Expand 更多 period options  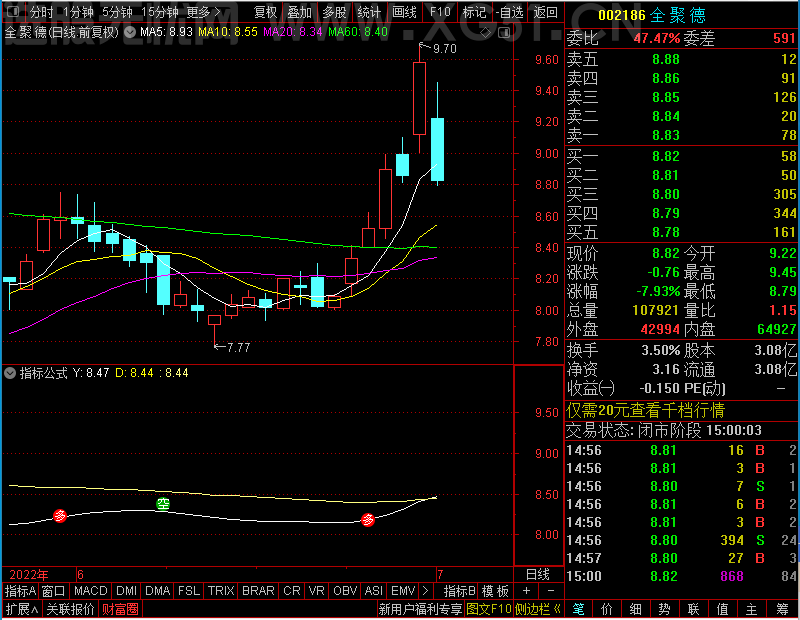point(203,12)
